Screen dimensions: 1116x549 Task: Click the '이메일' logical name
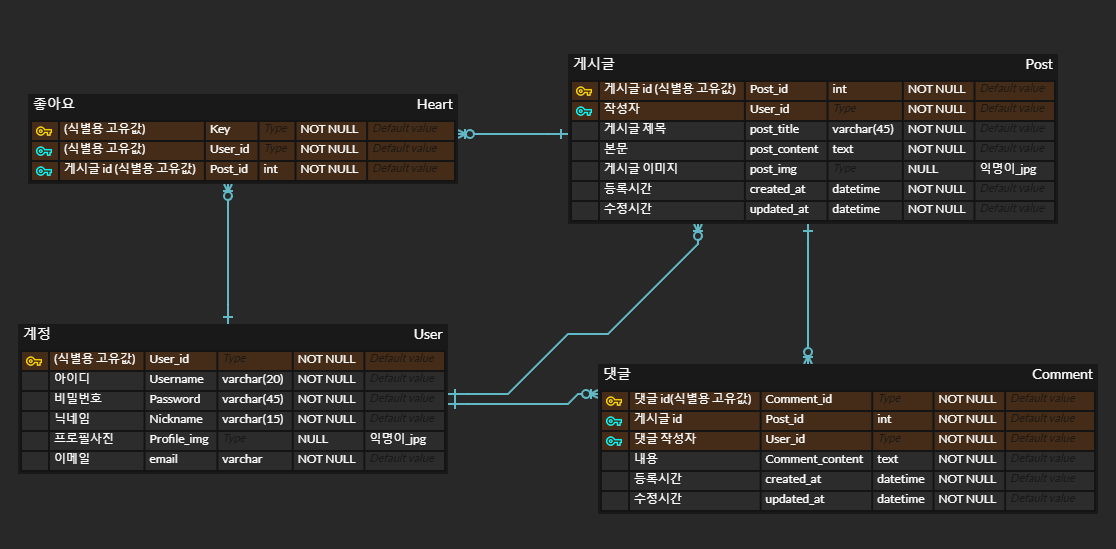(x=72, y=459)
